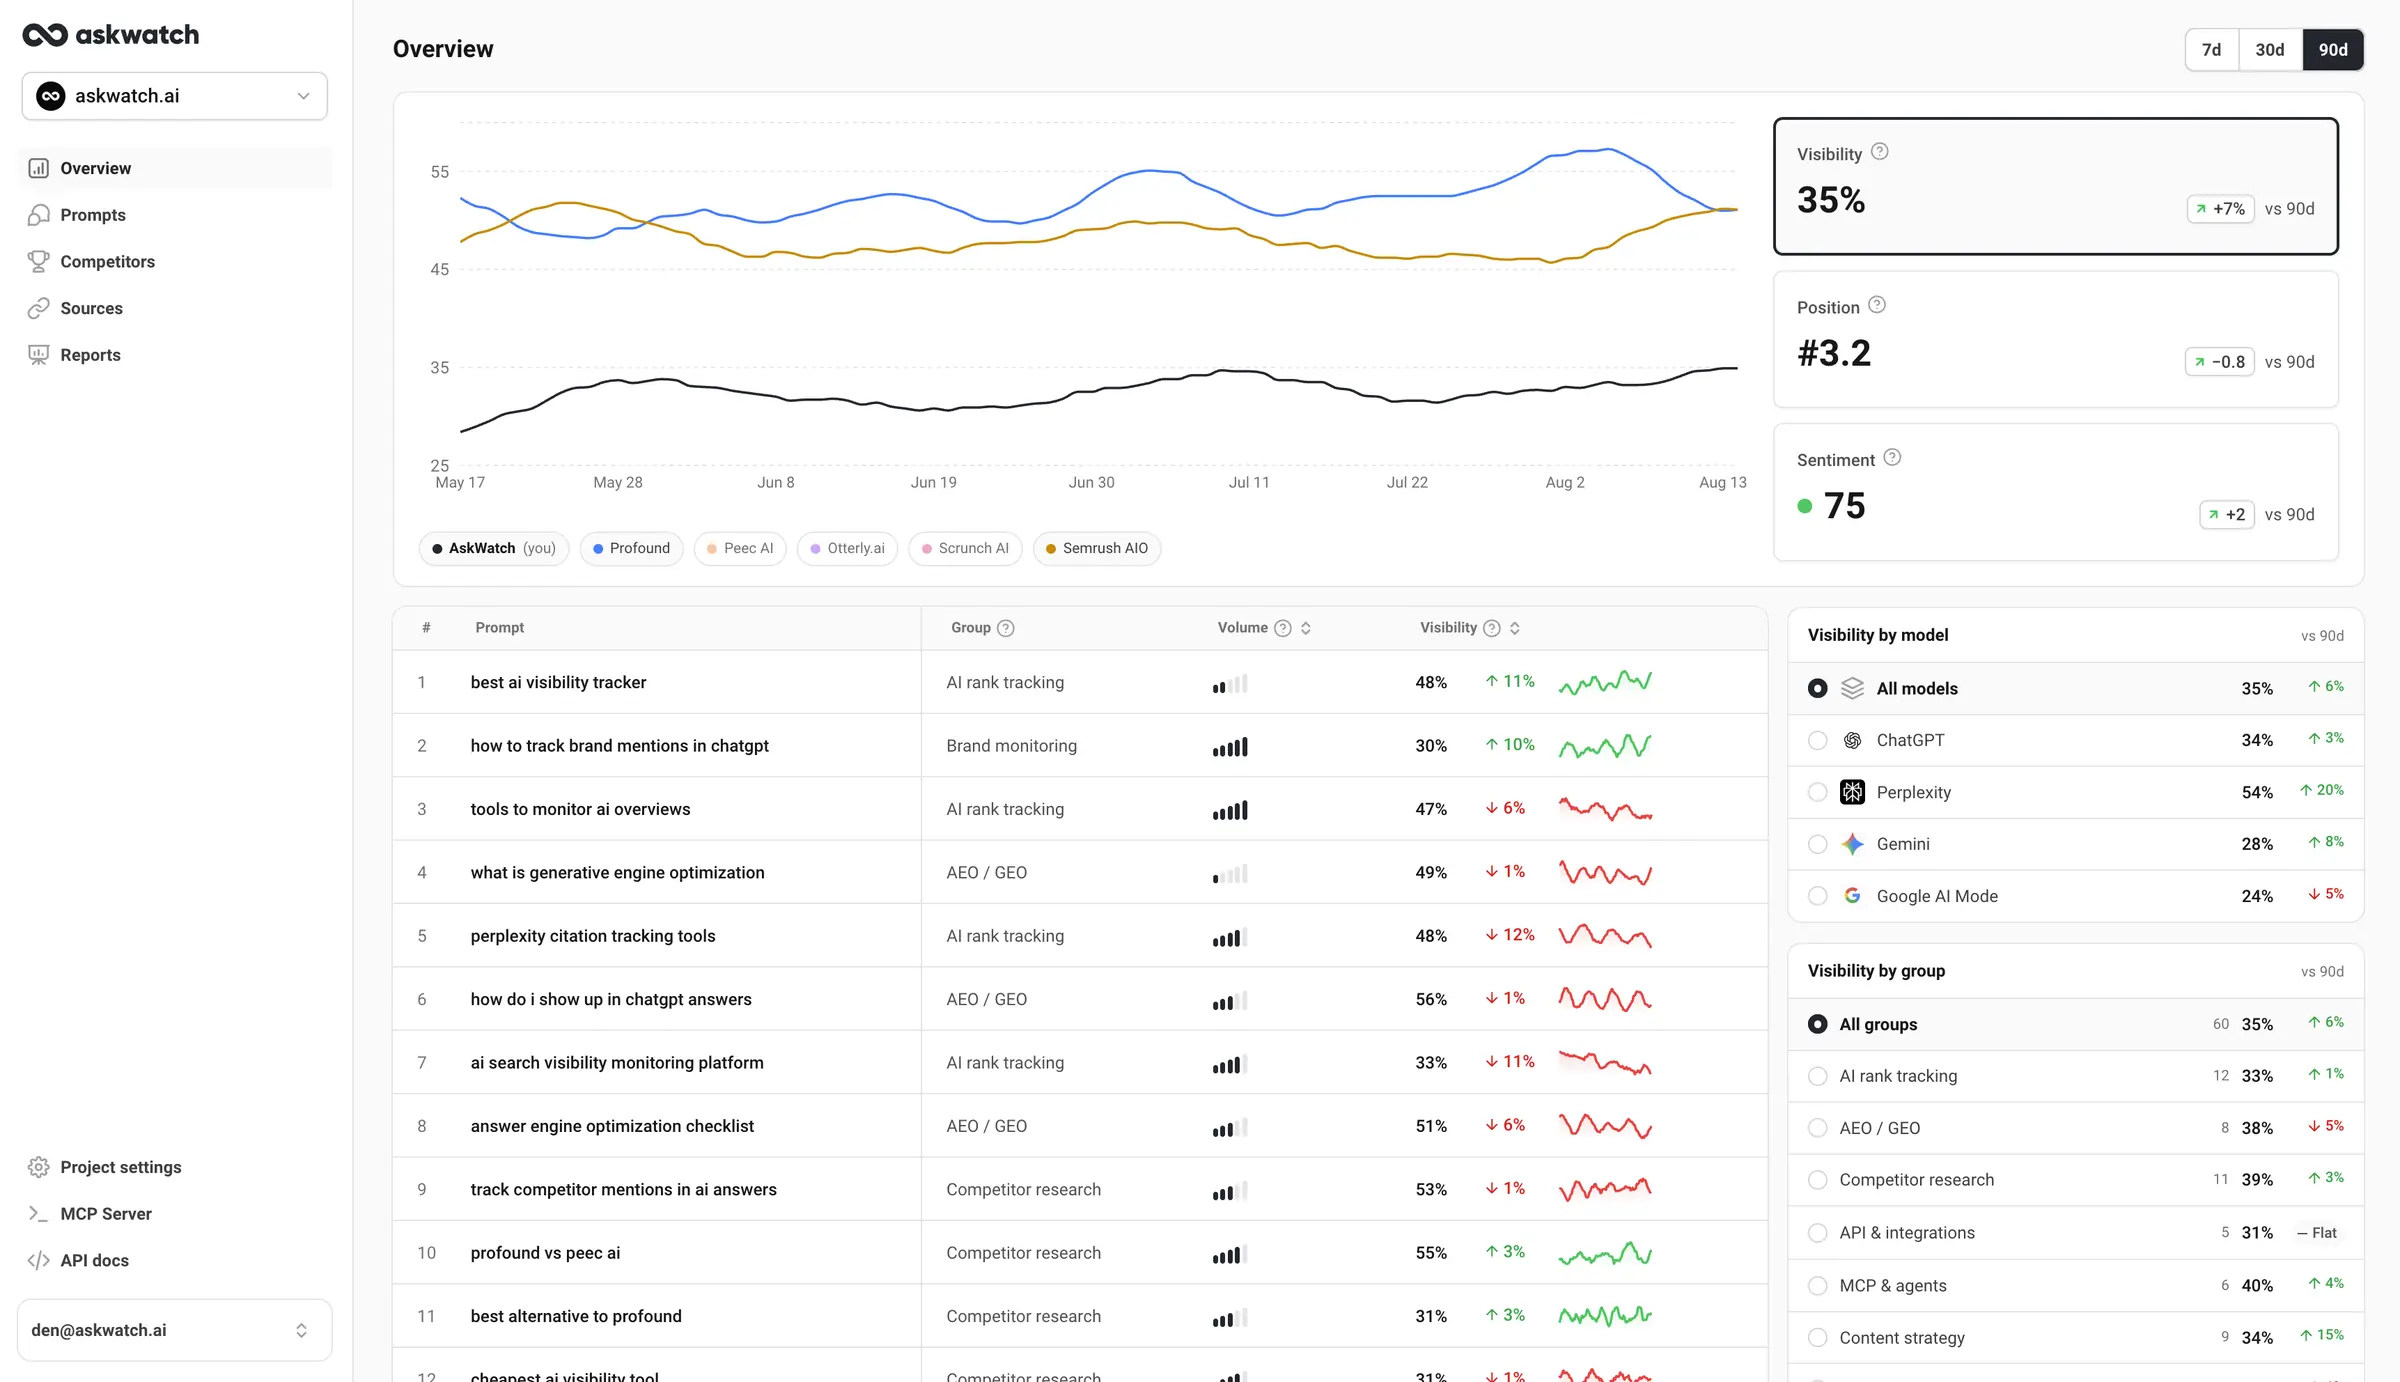Screen dimensions: 2400x1382
Task: Click volume bars for best ai visibility tracker
Action: point(1230,684)
